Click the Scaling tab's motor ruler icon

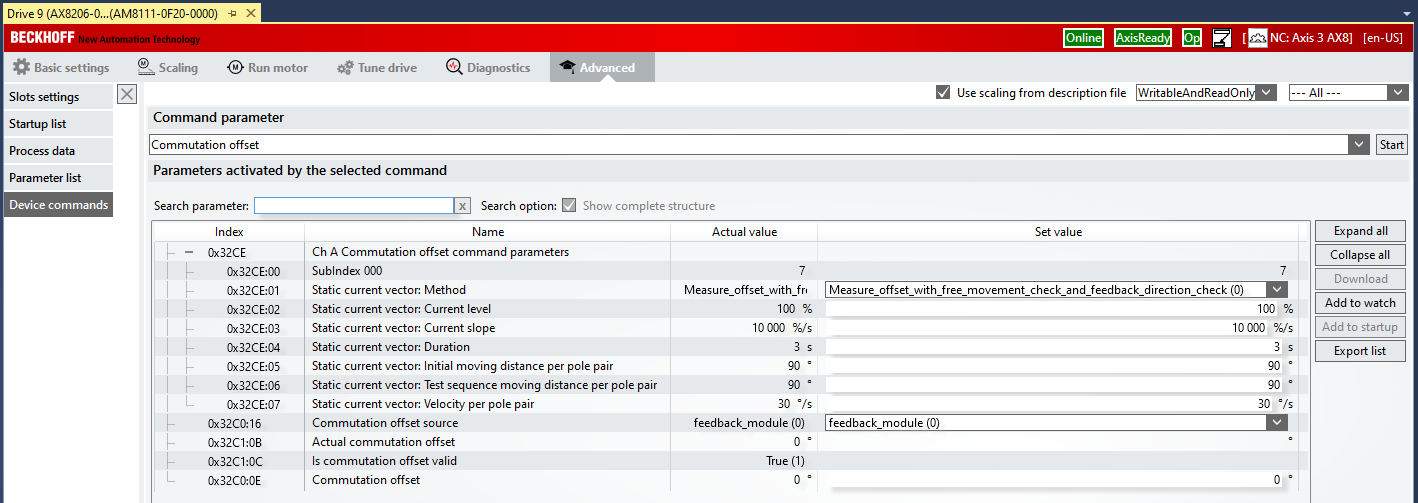point(144,67)
